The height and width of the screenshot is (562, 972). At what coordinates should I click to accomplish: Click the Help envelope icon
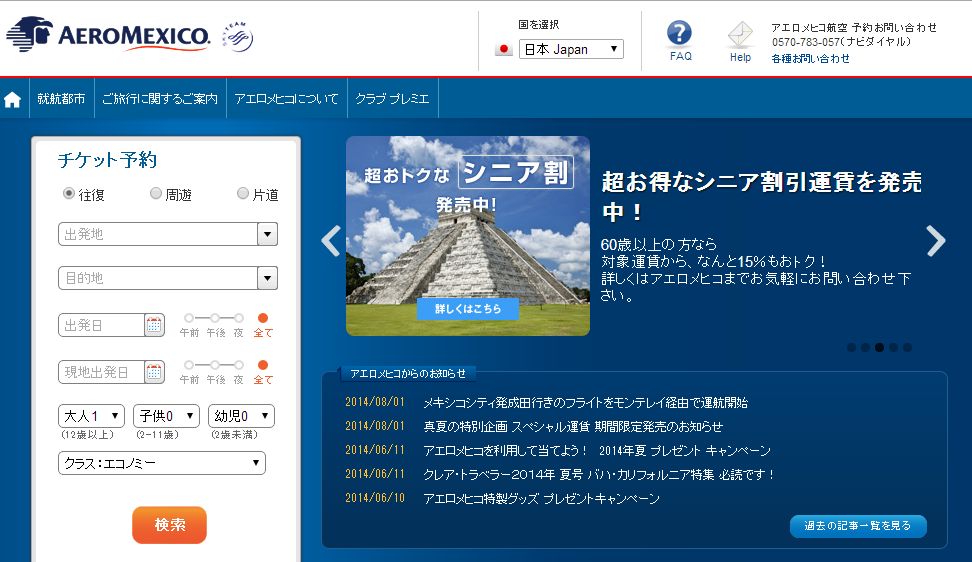(740, 35)
